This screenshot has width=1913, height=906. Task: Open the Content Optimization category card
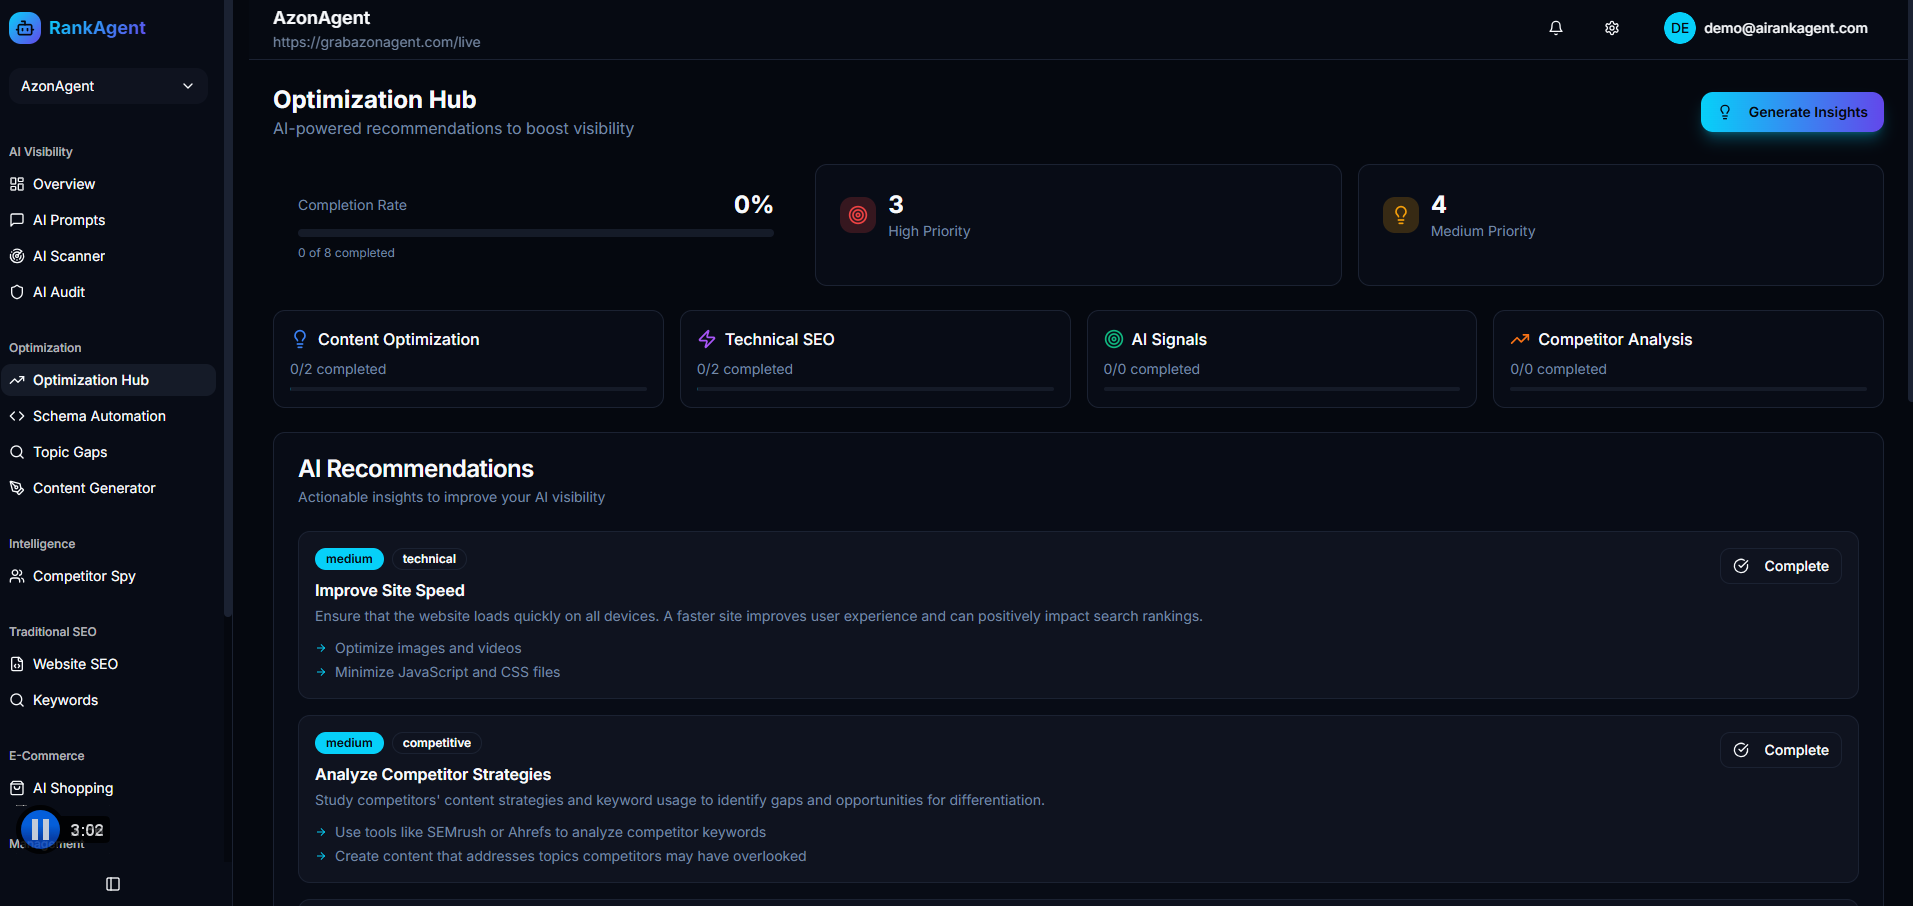tap(468, 358)
